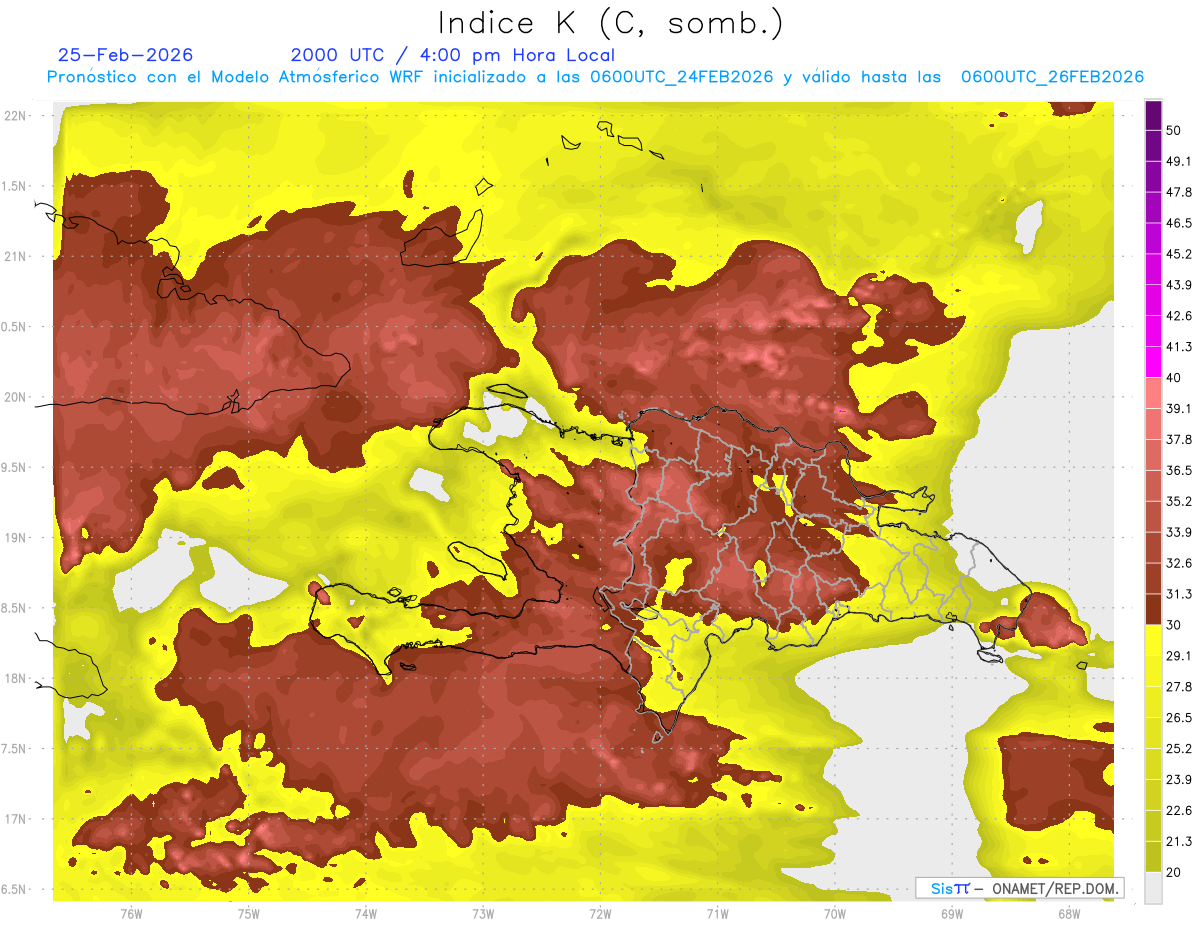Click the colorbar value "39.1"

1179,408
